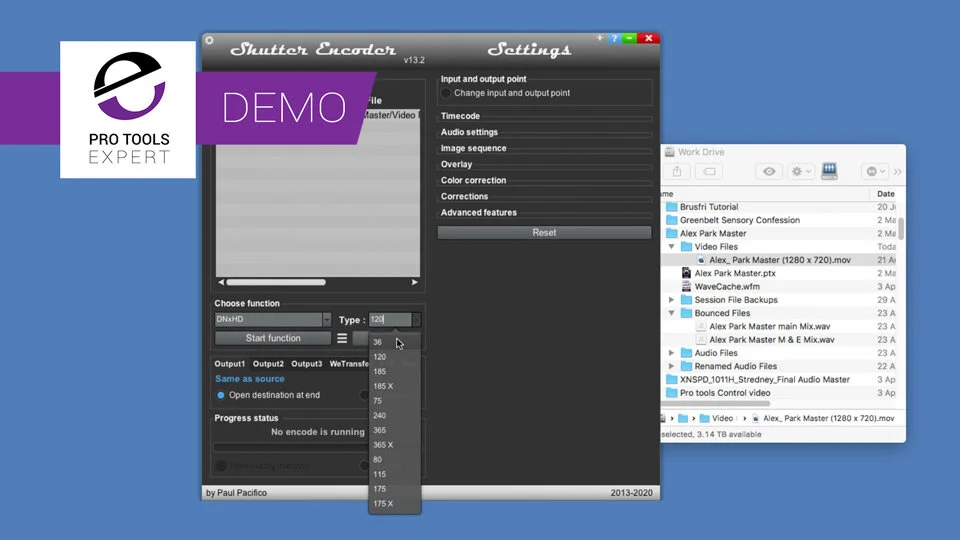Switch to the Output2 tab
Screen dimensions: 960x540
tap(268, 364)
